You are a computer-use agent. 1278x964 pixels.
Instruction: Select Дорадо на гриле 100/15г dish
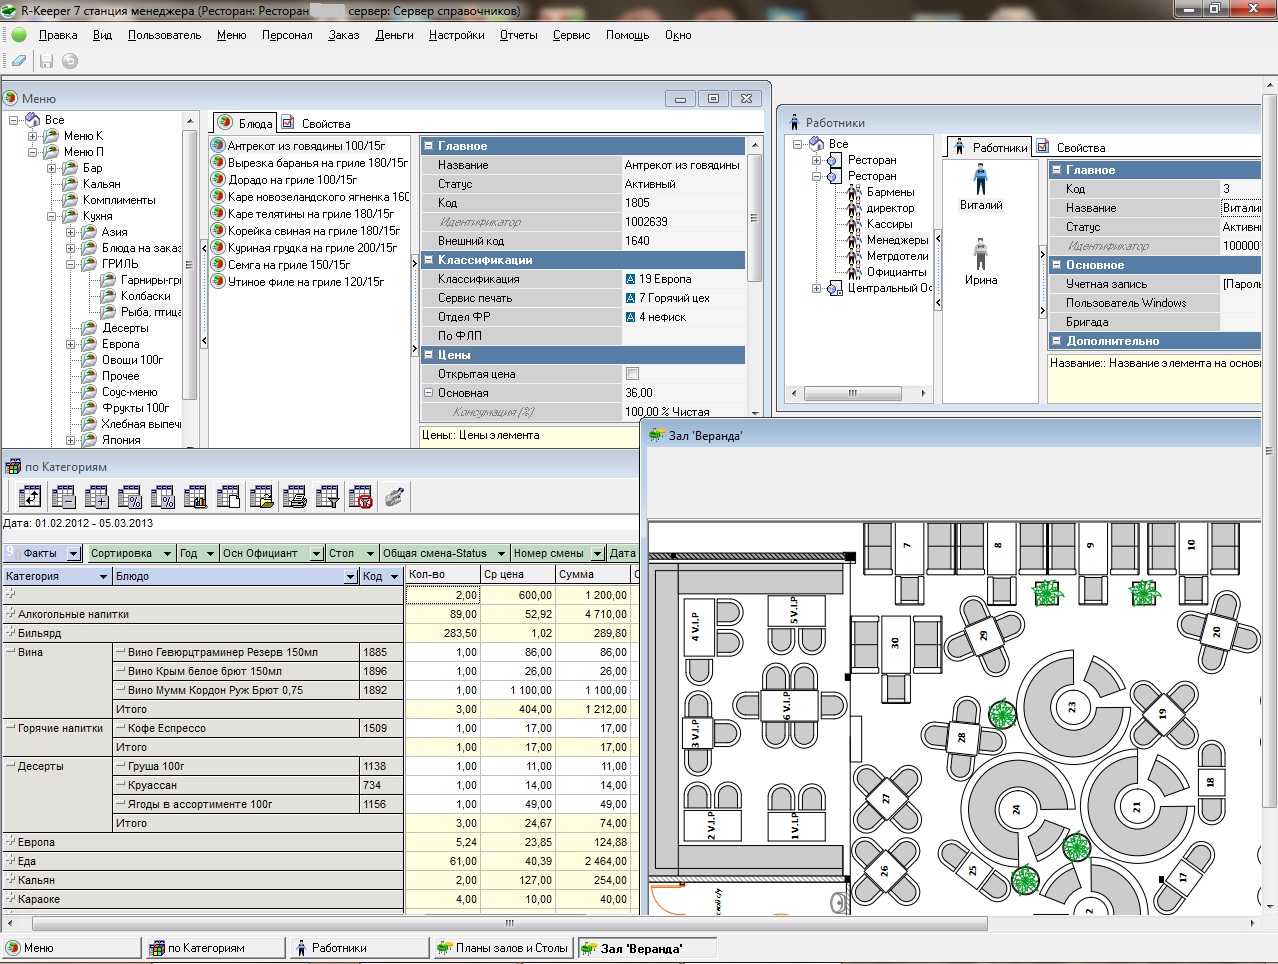(291, 180)
